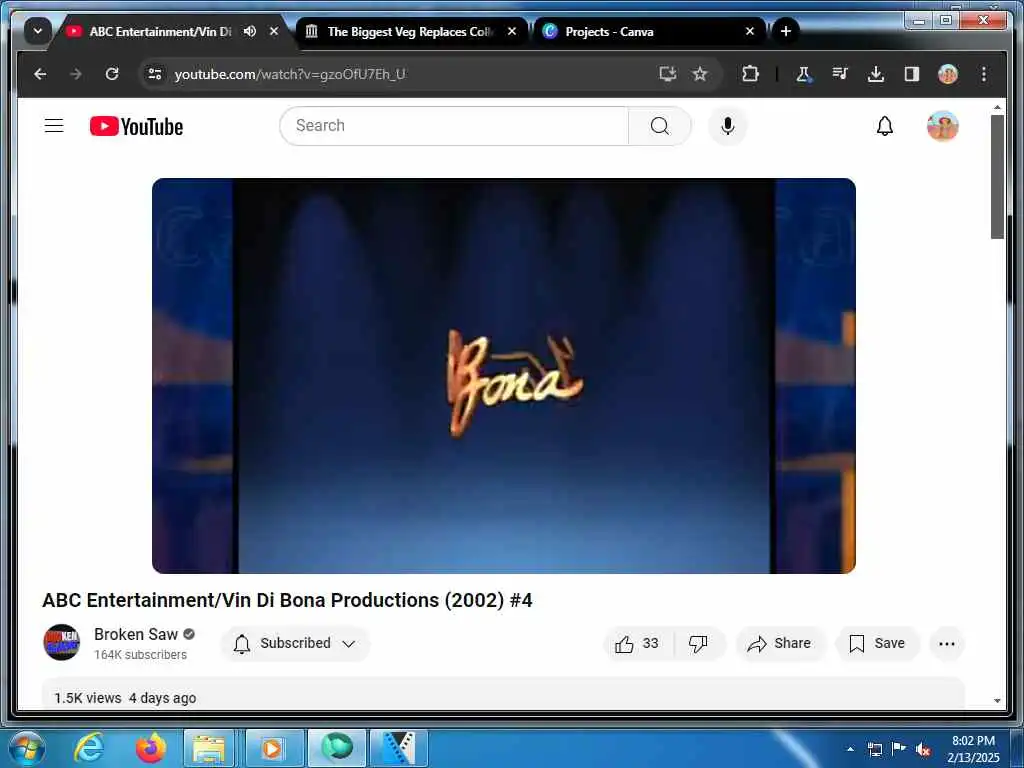
Task: Open the media controls icon in toolbar
Action: point(840,74)
